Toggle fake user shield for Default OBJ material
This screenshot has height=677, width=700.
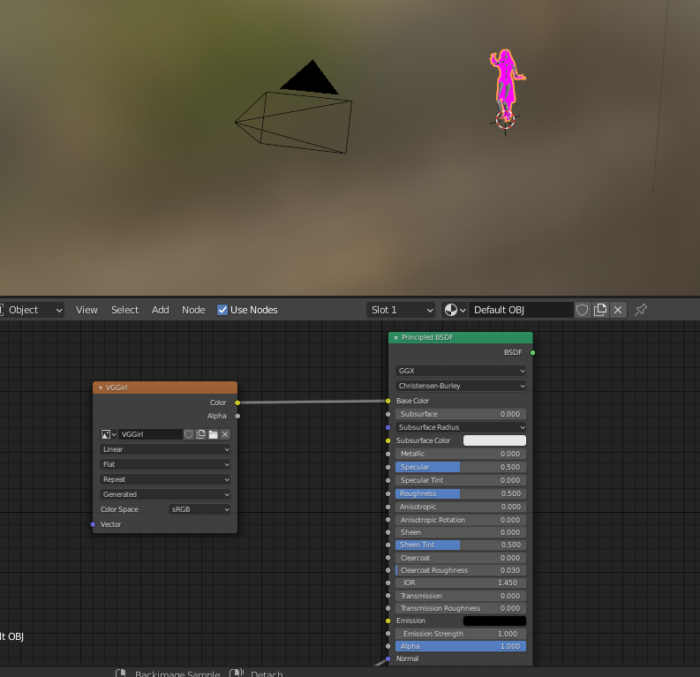(x=582, y=310)
